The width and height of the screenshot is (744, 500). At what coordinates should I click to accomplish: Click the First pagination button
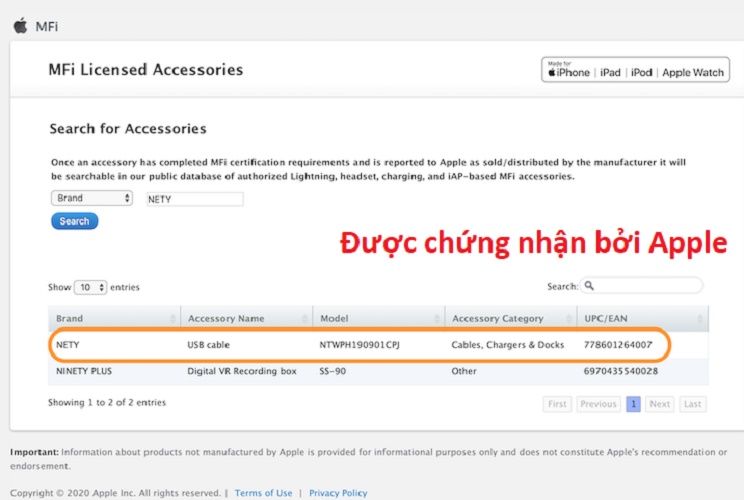(x=557, y=404)
